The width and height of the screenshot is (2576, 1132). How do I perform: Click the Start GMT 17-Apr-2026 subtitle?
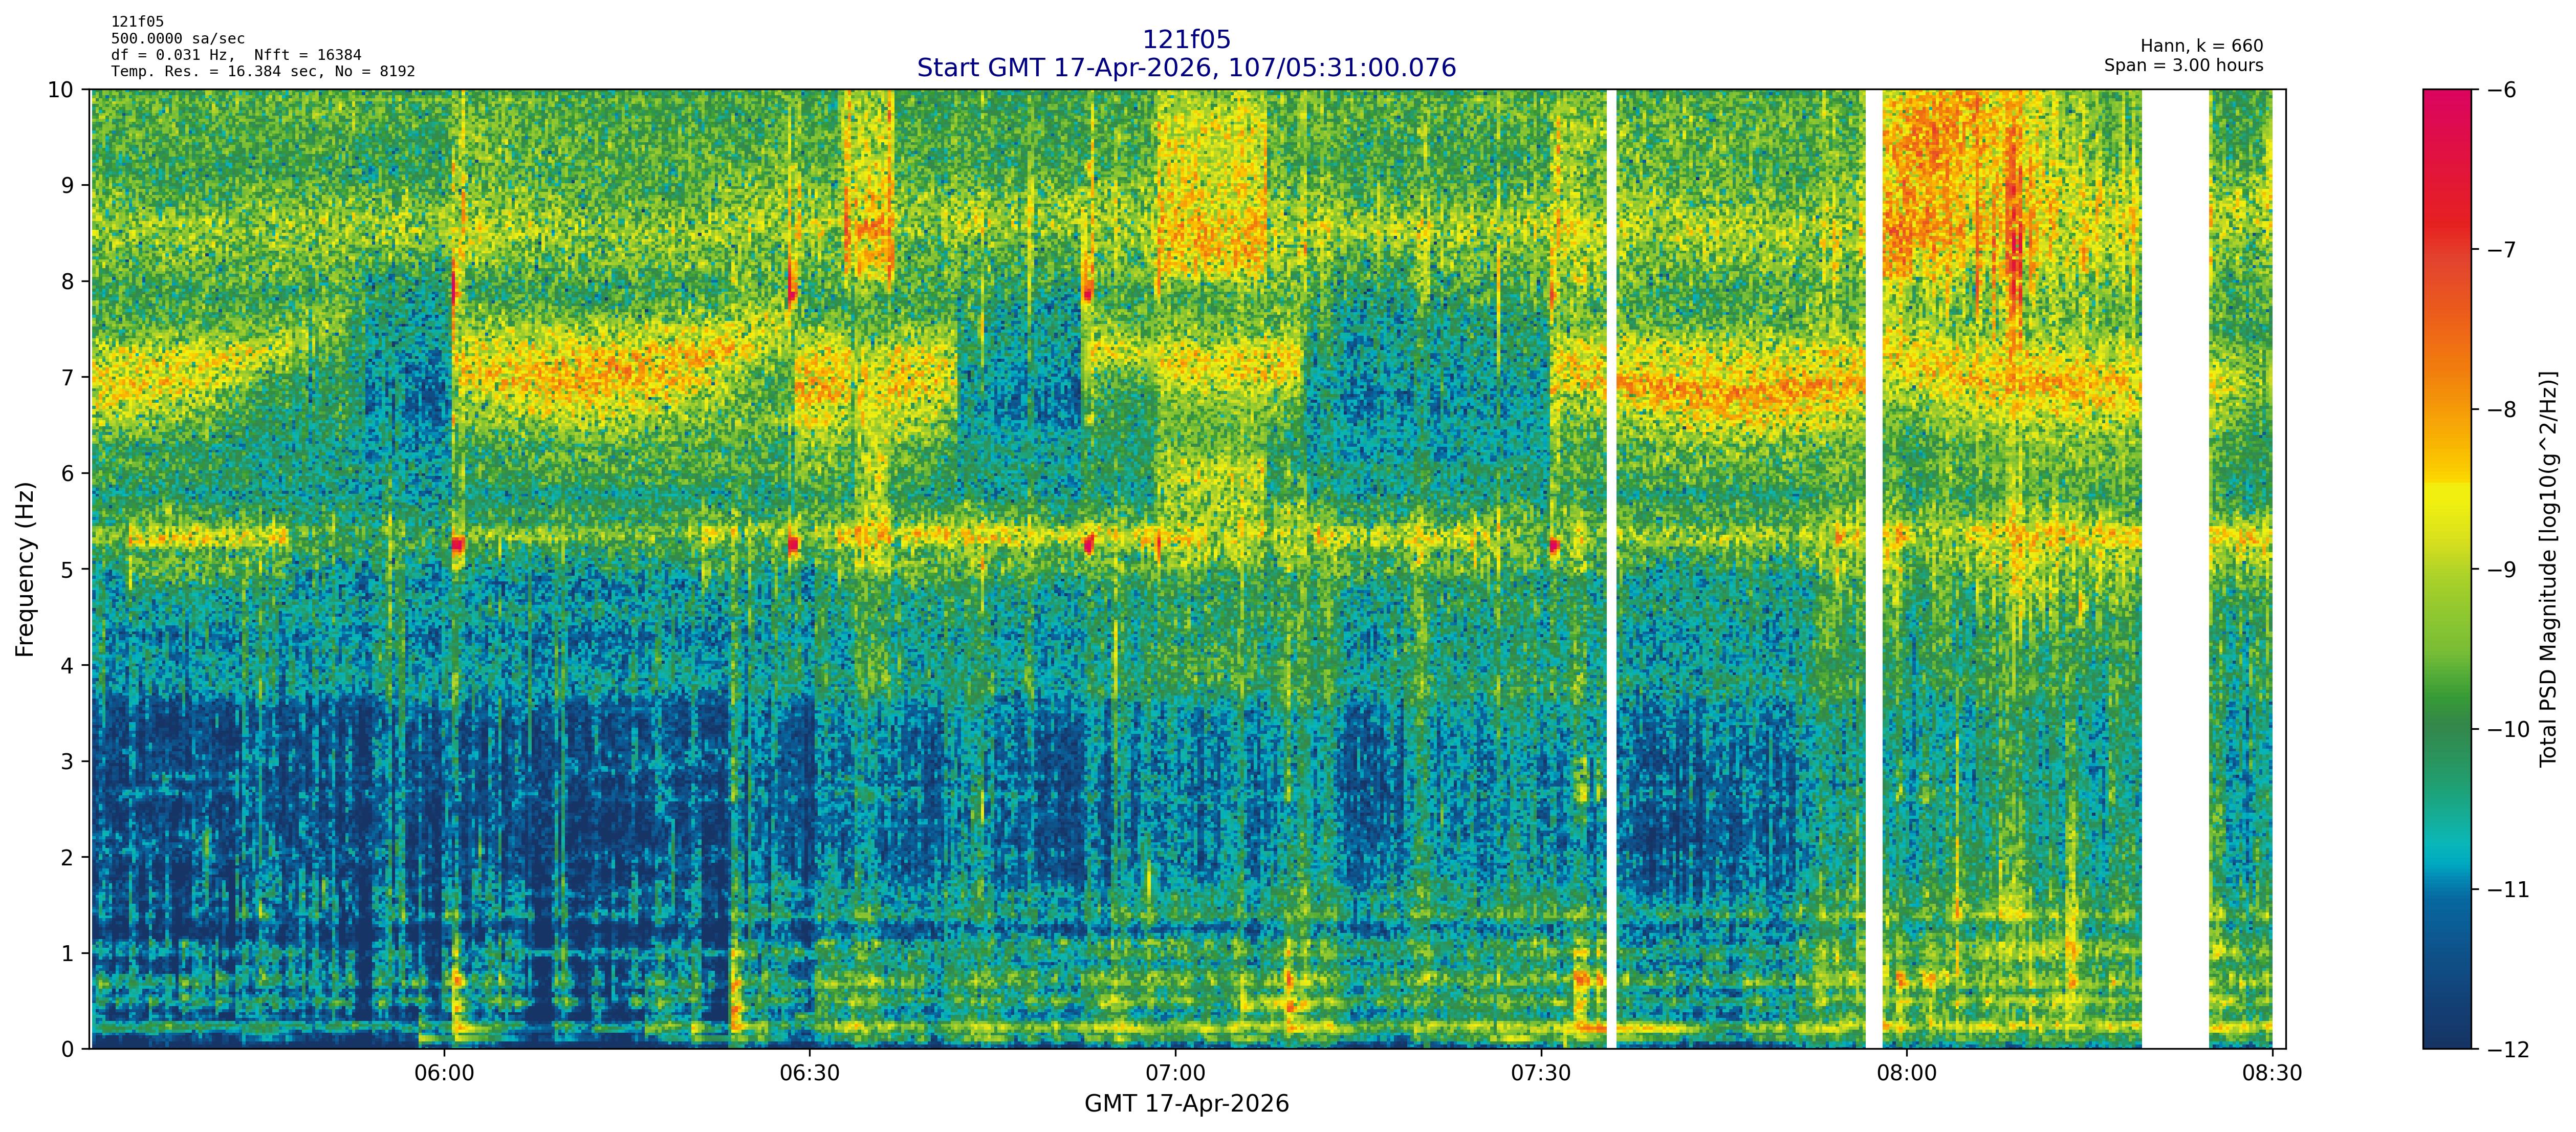coord(1186,68)
